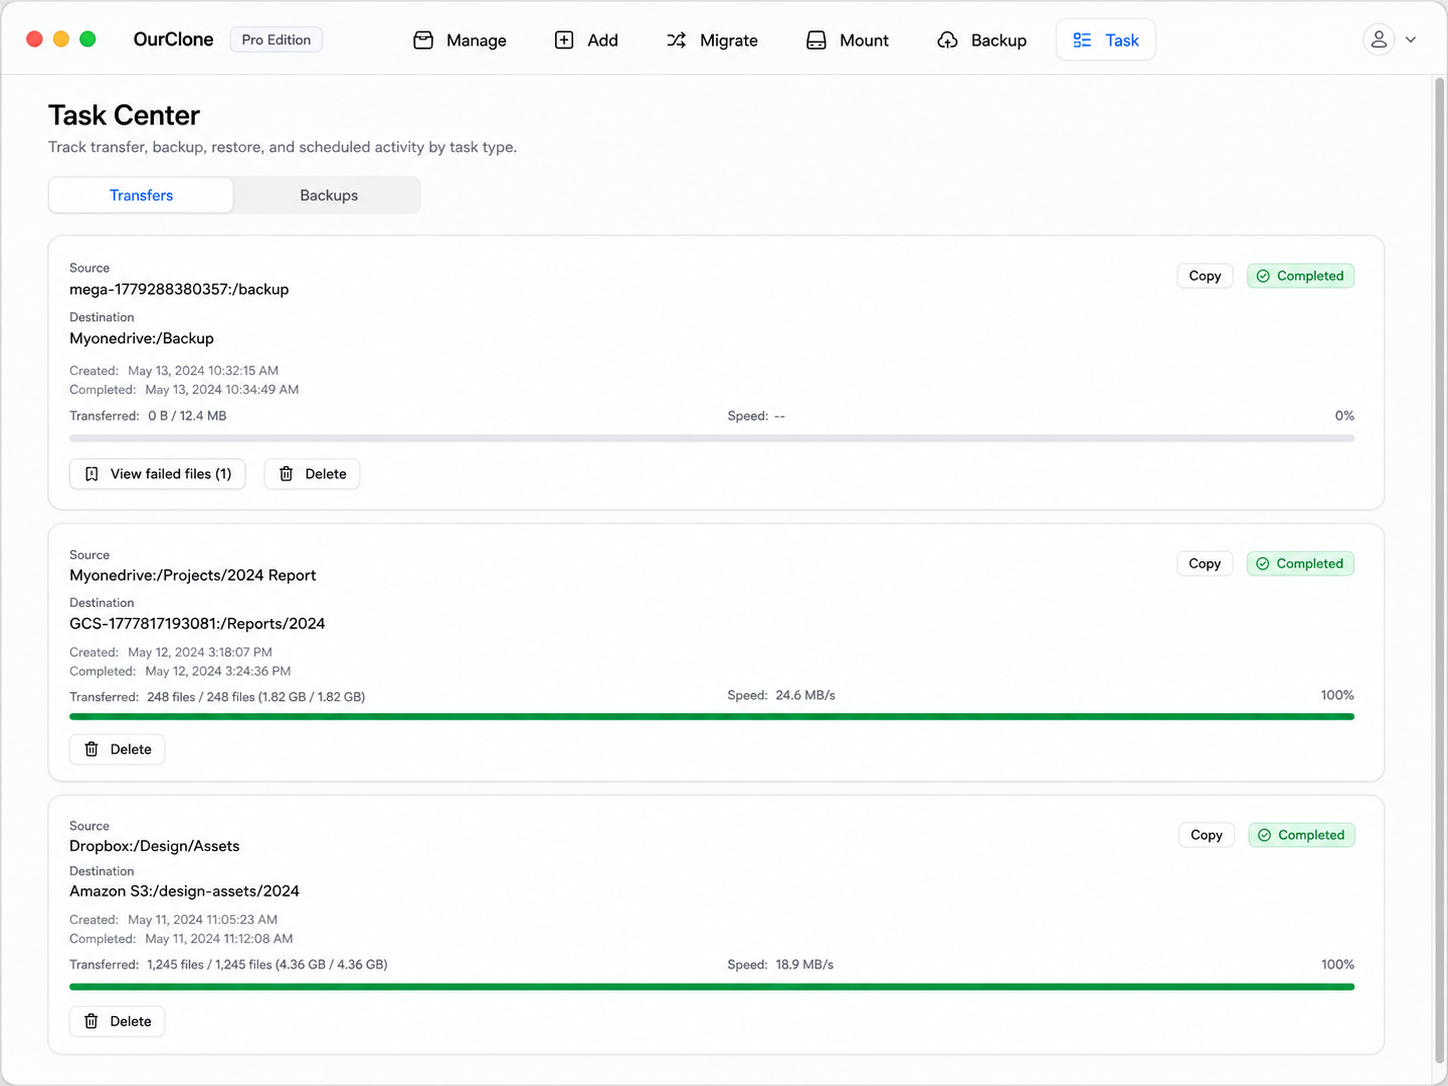The height and width of the screenshot is (1086, 1448).
Task: Click source path Myonedrive:/Projects/2024 Report
Action: pyautogui.click(x=192, y=575)
